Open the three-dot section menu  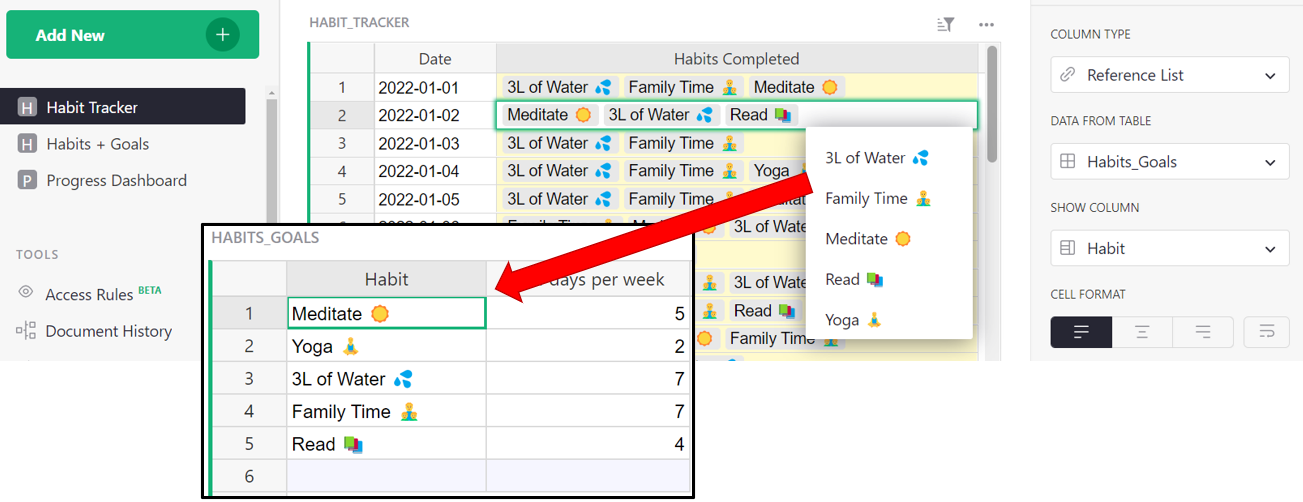[x=986, y=24]
